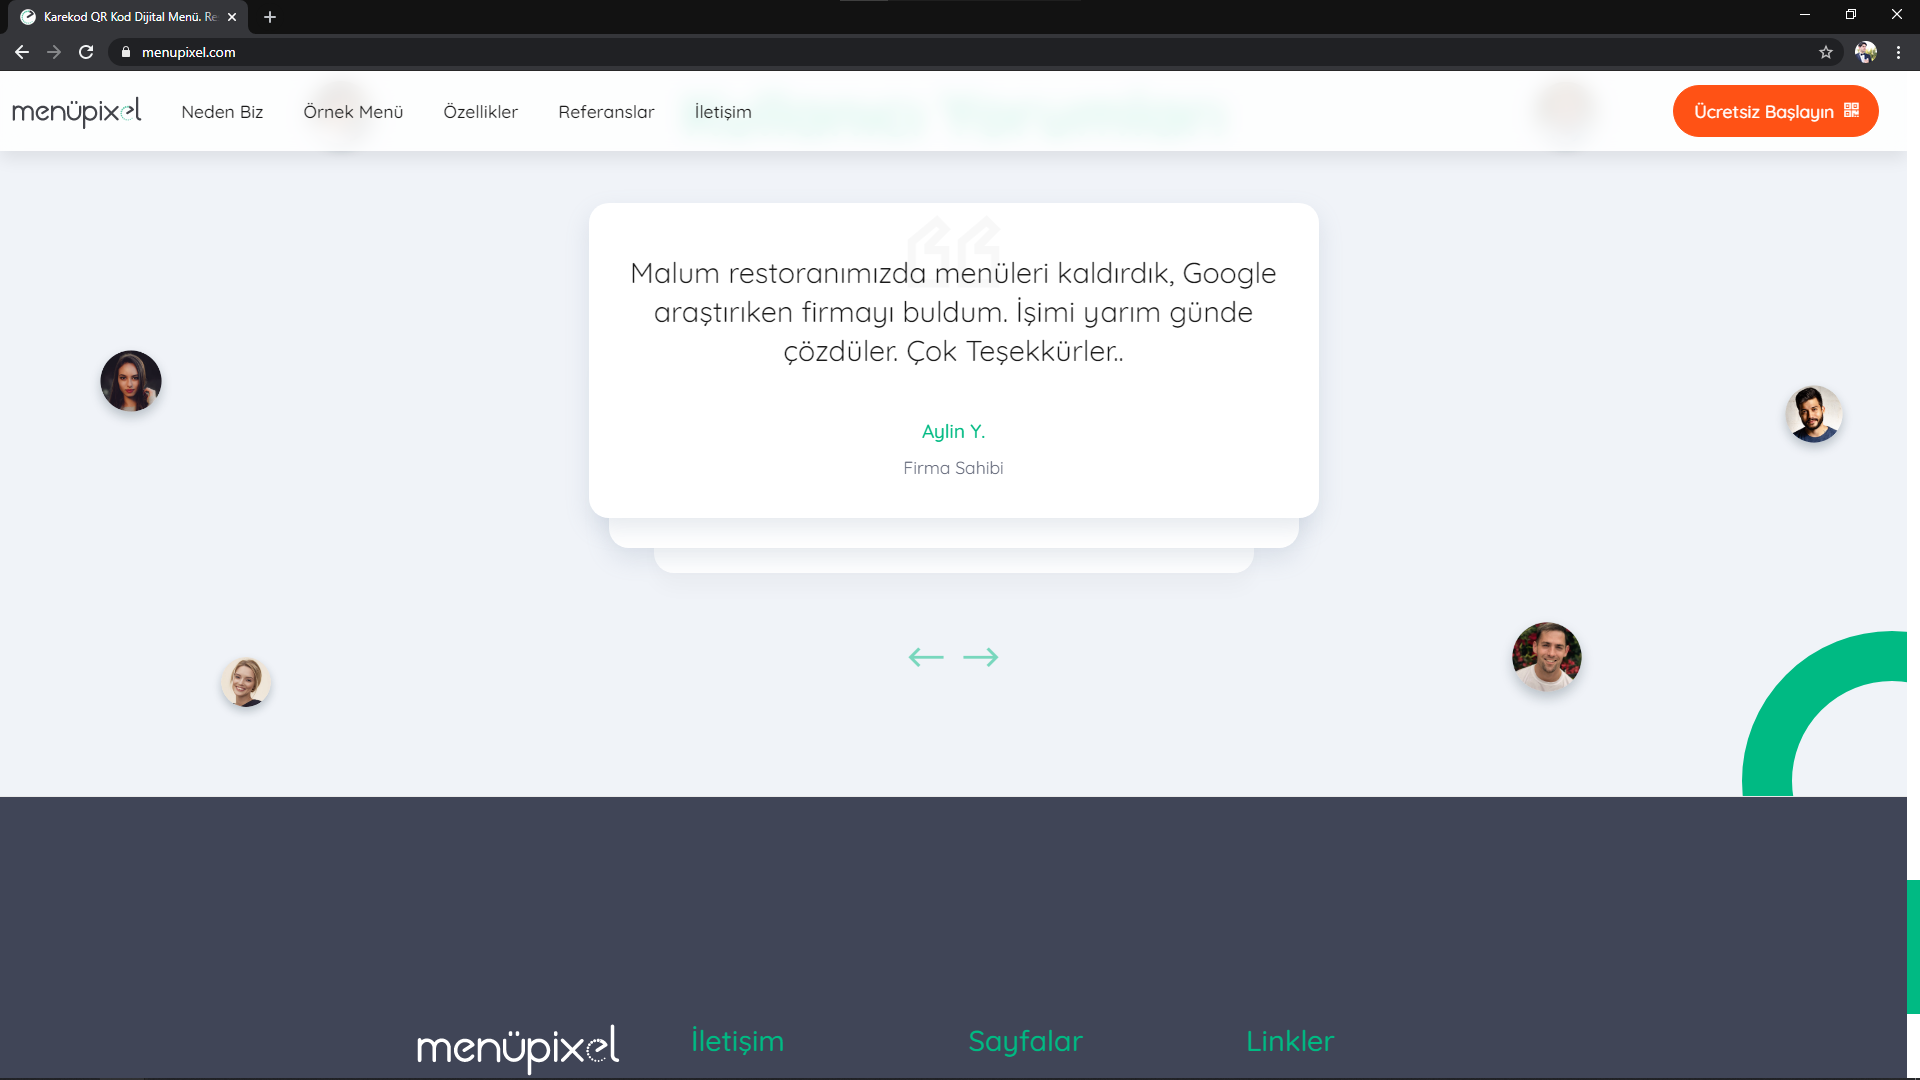1920x1080 pixels.
Task: Choose the blonde woman avatar thumbnail
Action: [245, 683]
